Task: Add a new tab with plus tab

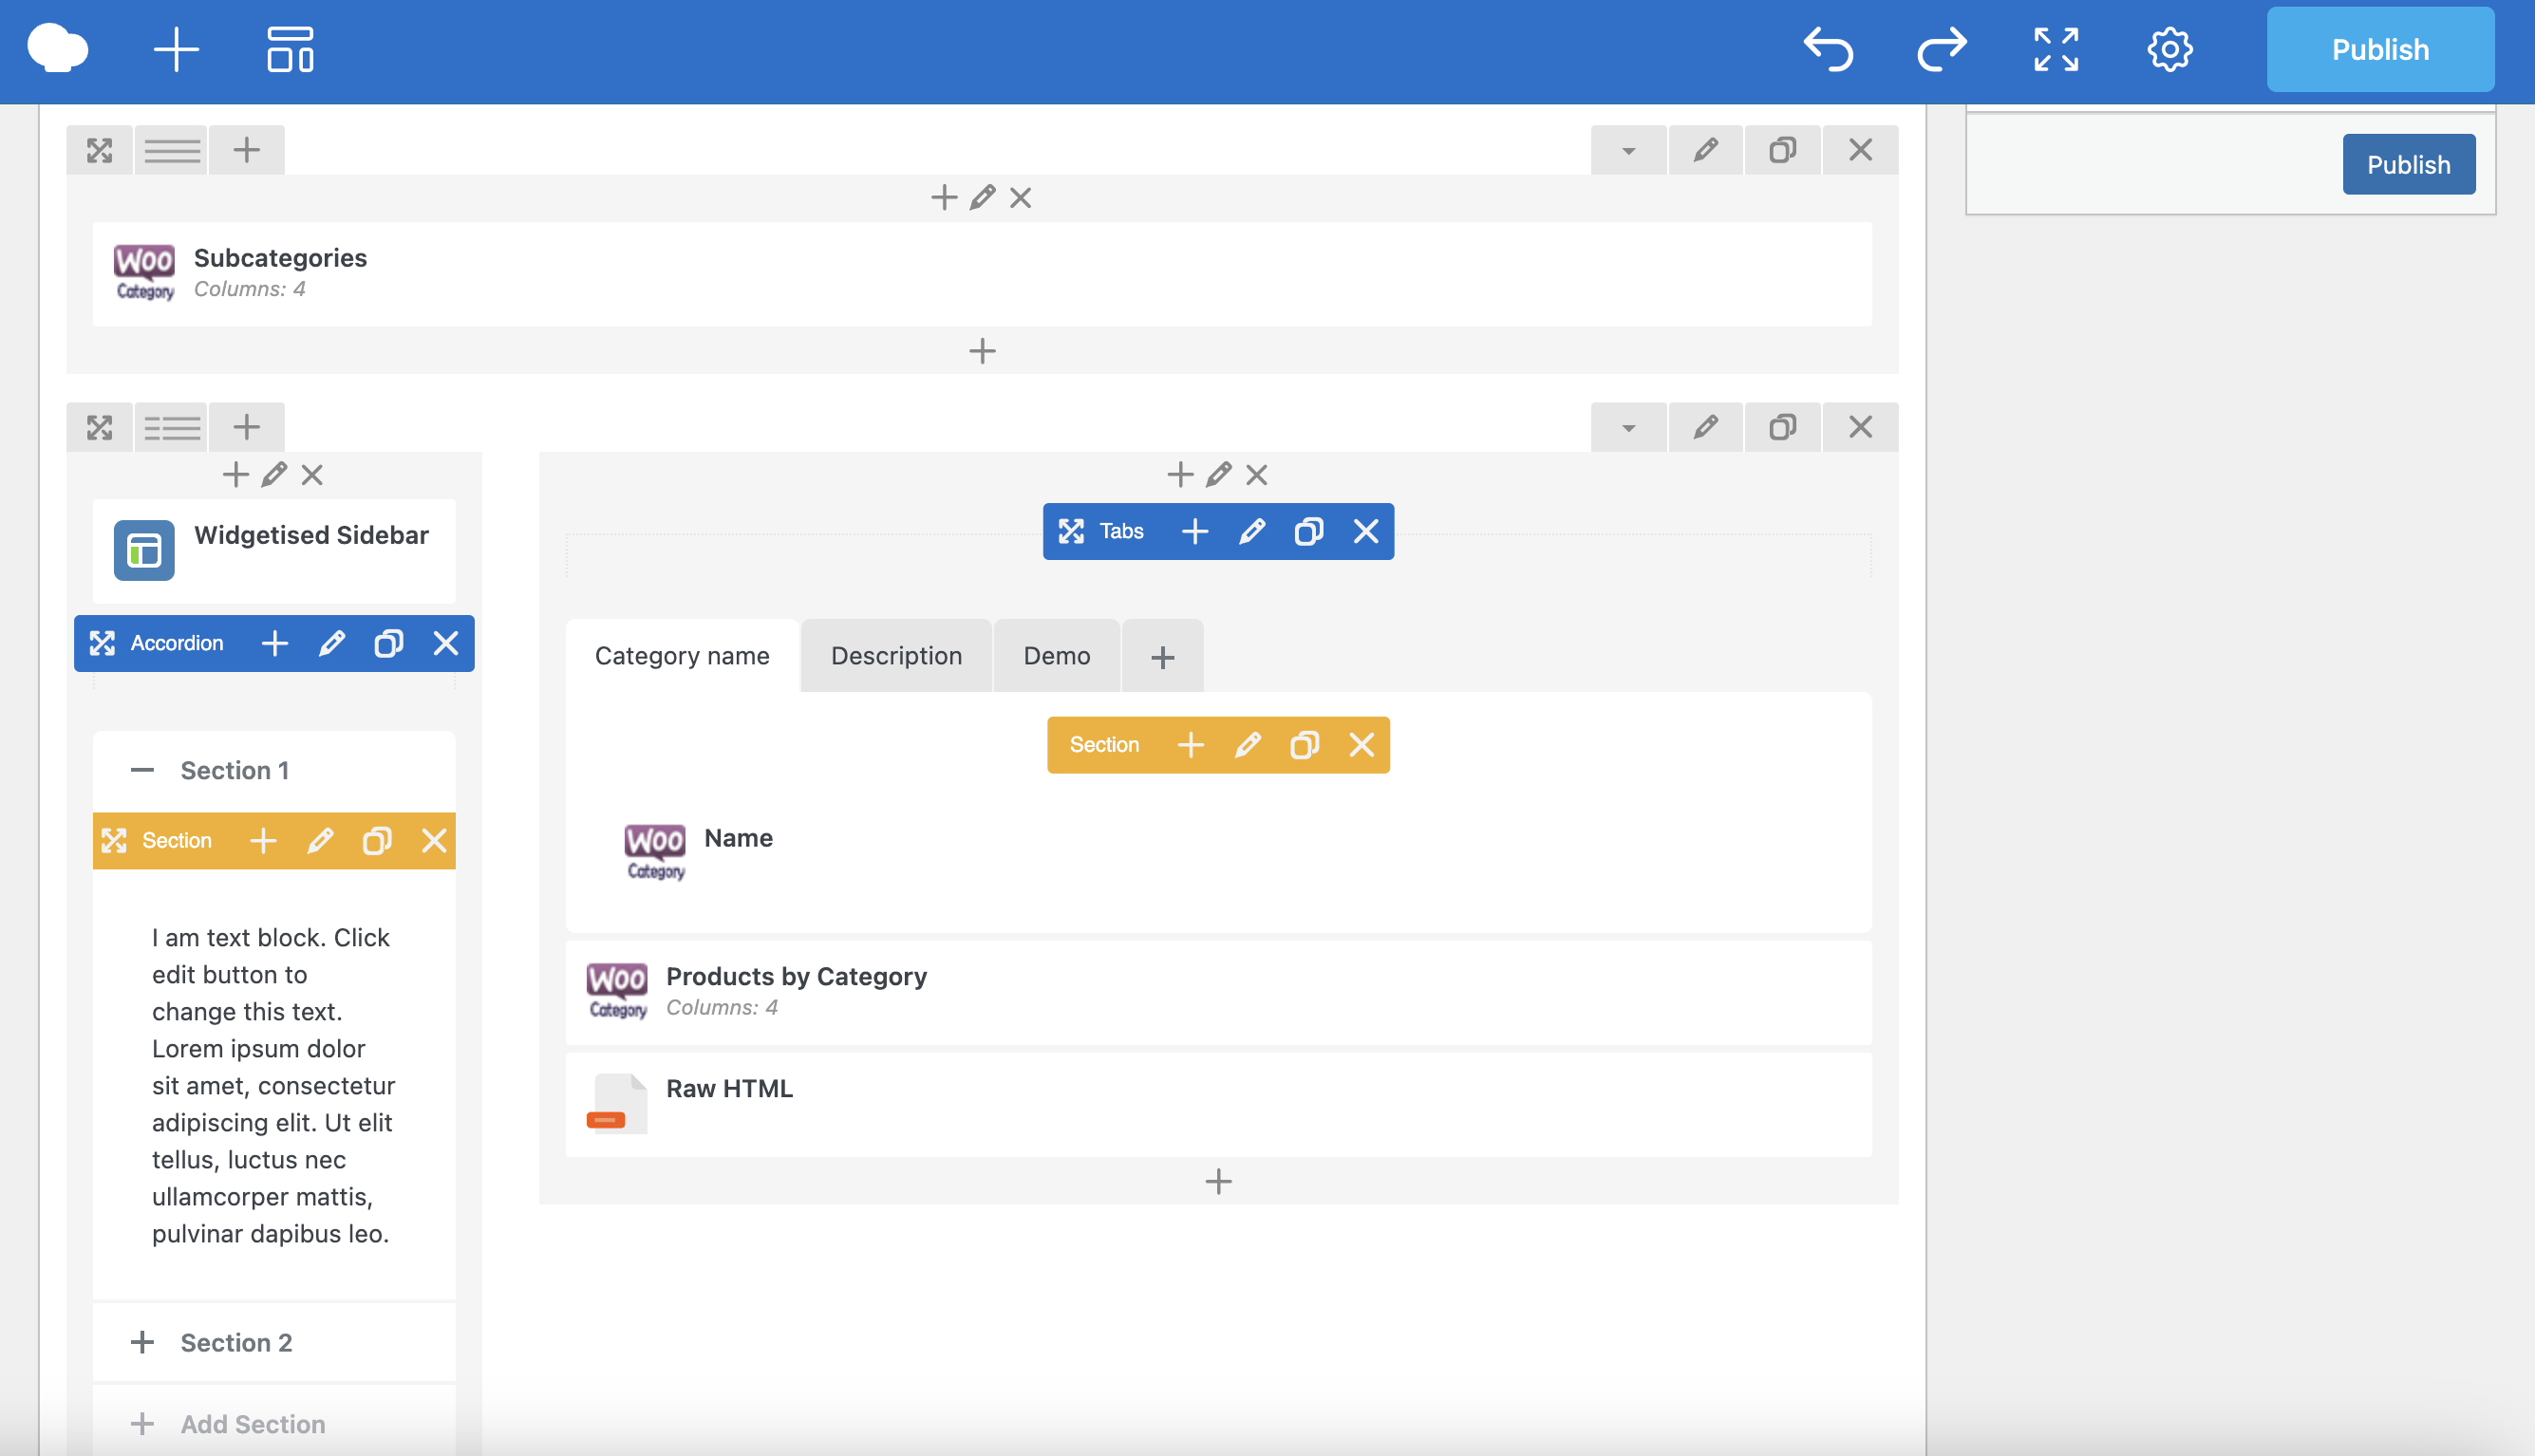Action: (1162, 657)
